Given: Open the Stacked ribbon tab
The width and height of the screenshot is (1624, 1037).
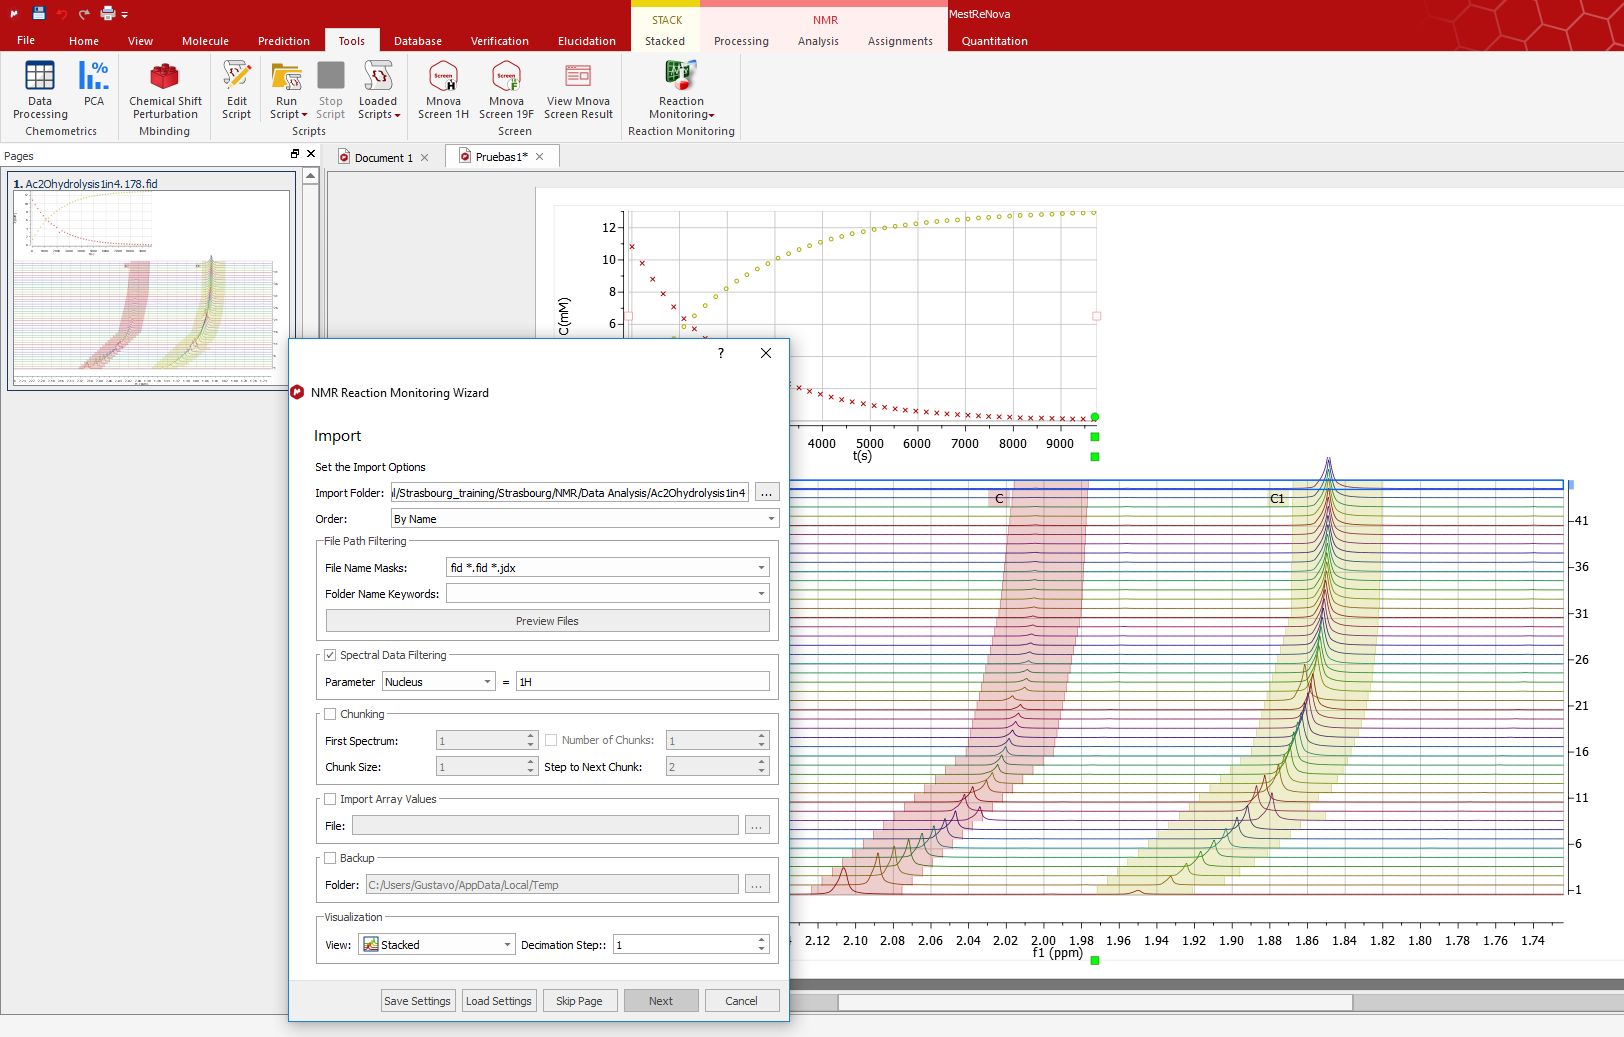Looking at the screenshot, I should click(665, 41).
